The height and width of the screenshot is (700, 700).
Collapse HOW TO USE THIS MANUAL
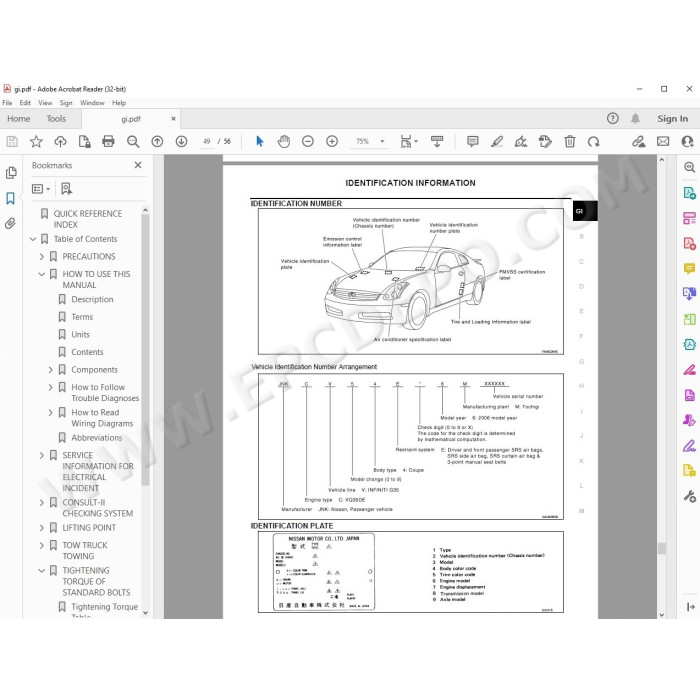click(42, 274)
